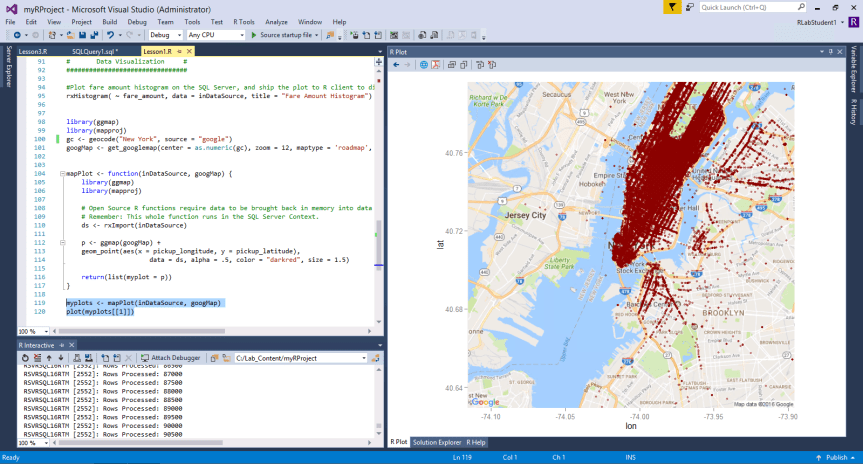This screenshot has width=863, height=464.
Task: Open the feedback flag notification icon
Action: click(672, 7)
